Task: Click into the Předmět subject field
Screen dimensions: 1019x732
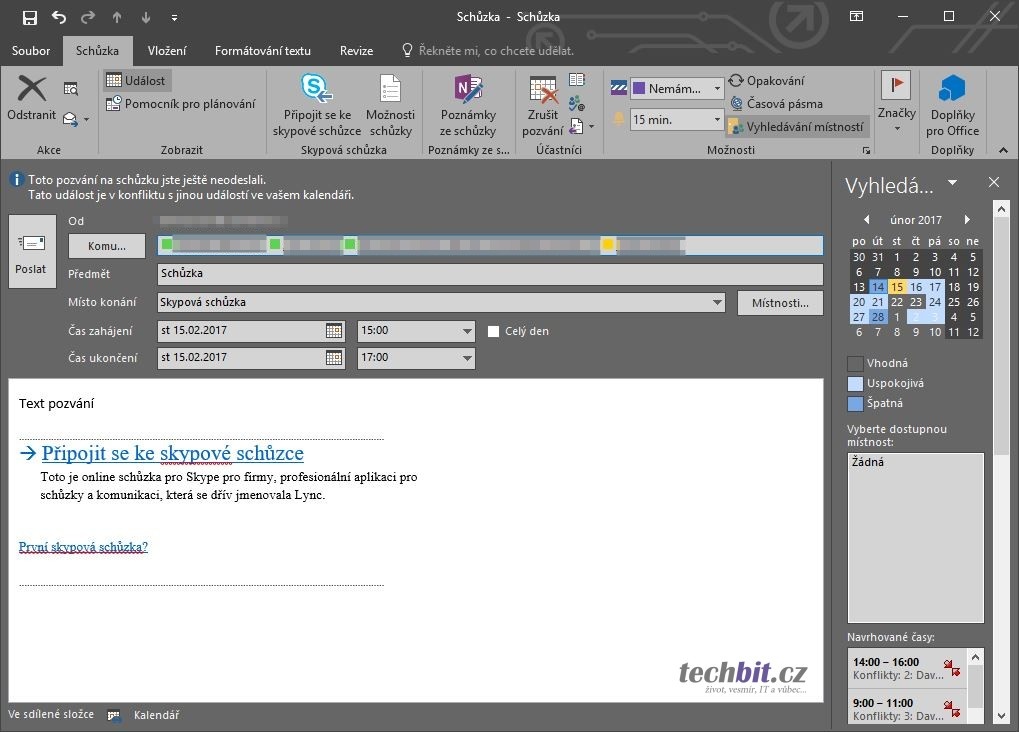Action: (x=490, y=274)
